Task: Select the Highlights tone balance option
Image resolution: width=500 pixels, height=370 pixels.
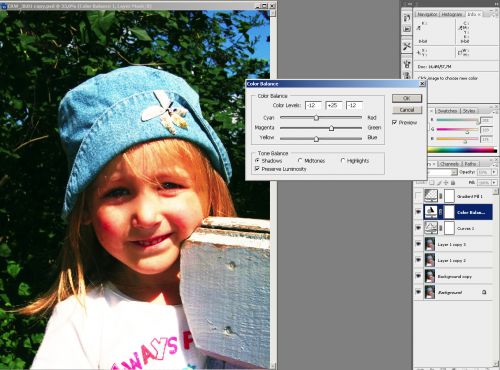Action: click(343, 161)
